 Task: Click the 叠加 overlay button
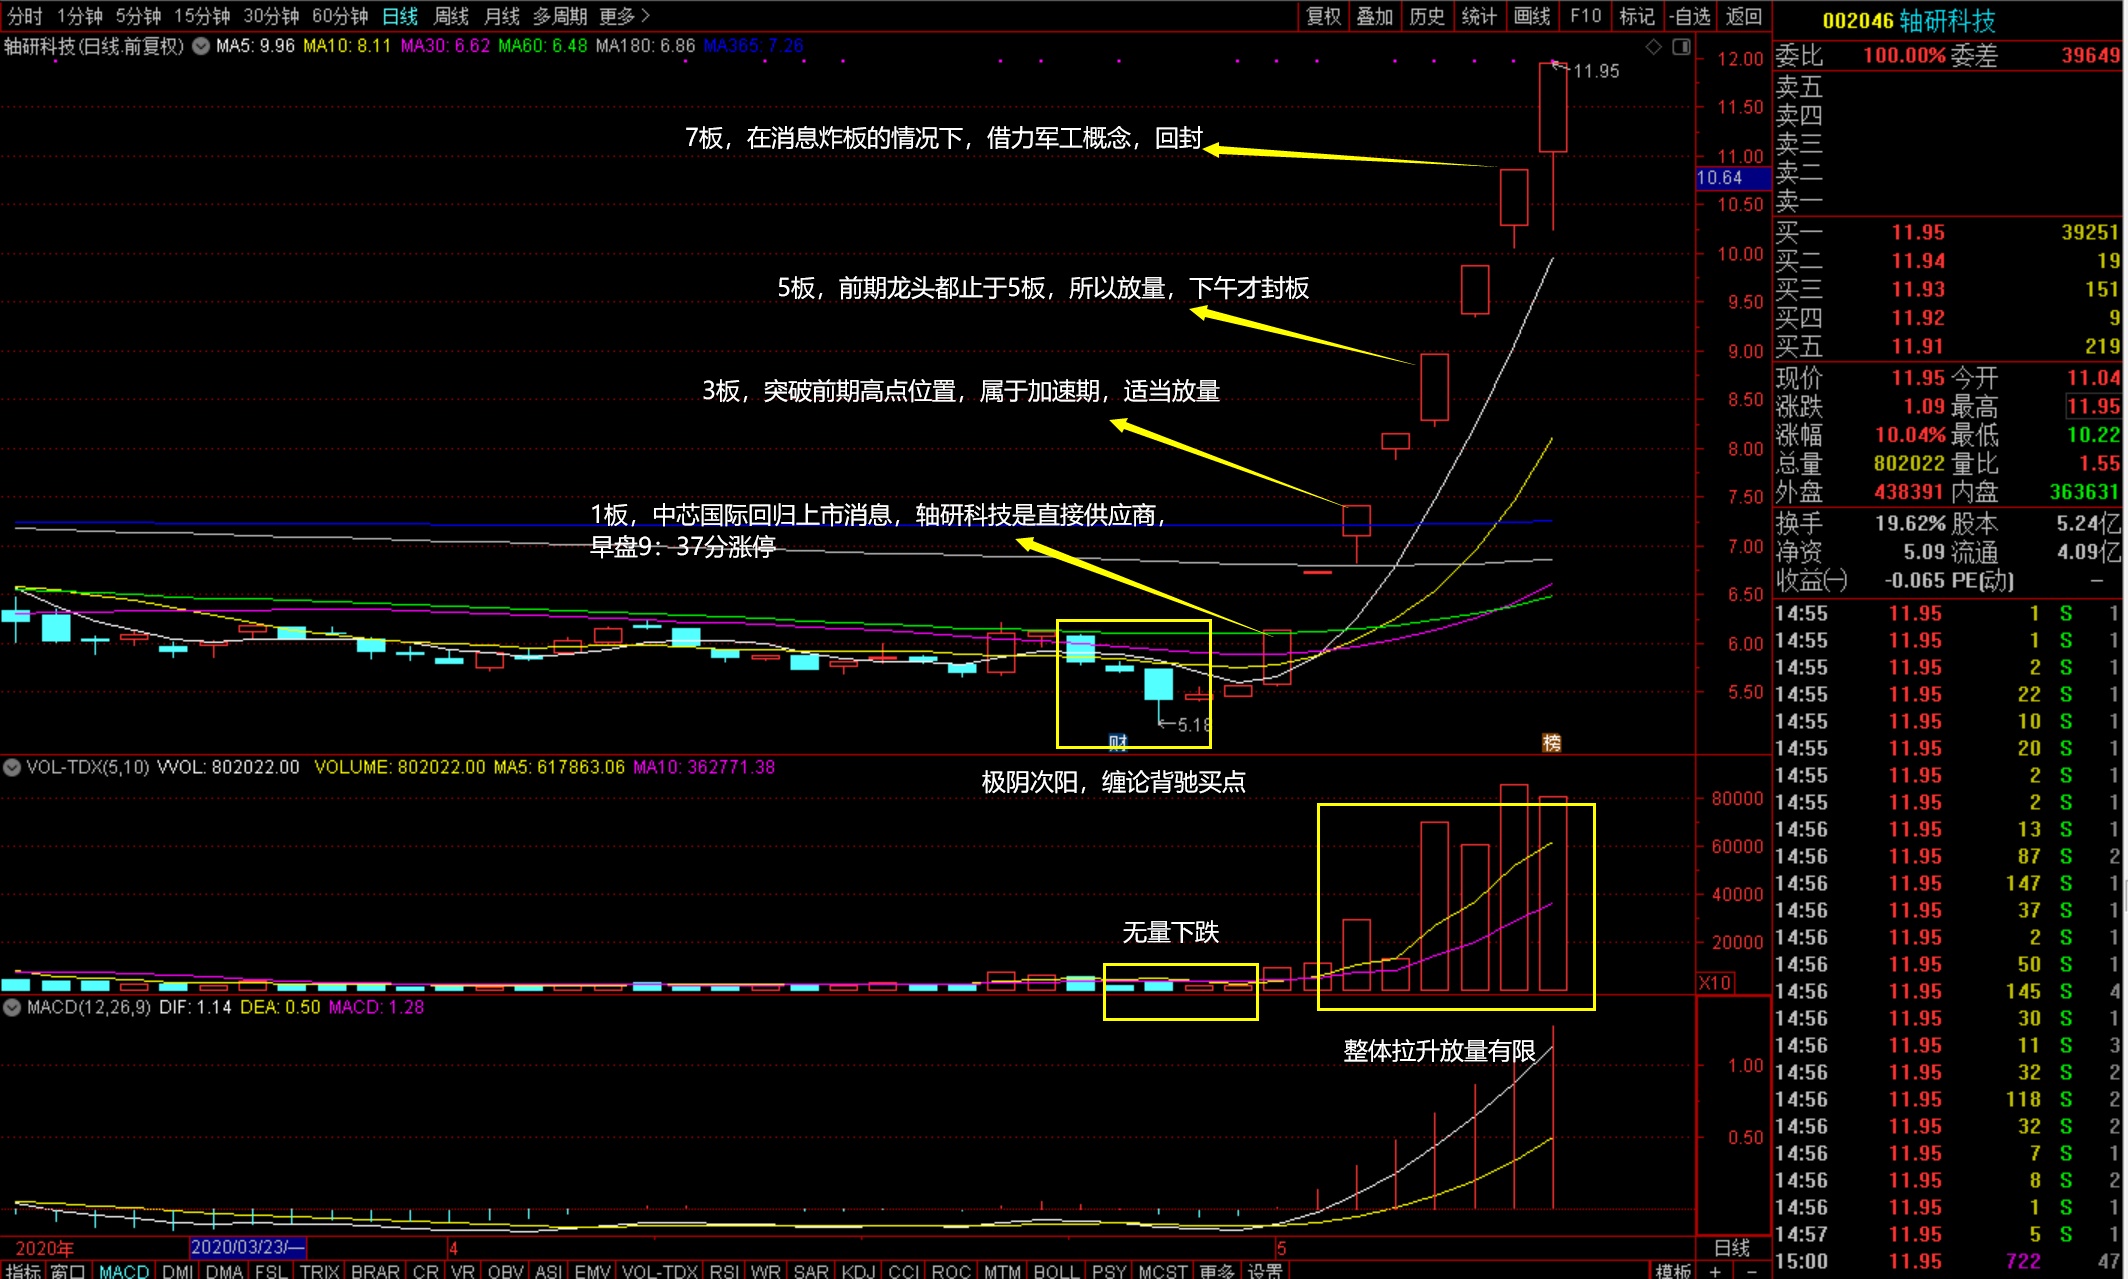1375,16
